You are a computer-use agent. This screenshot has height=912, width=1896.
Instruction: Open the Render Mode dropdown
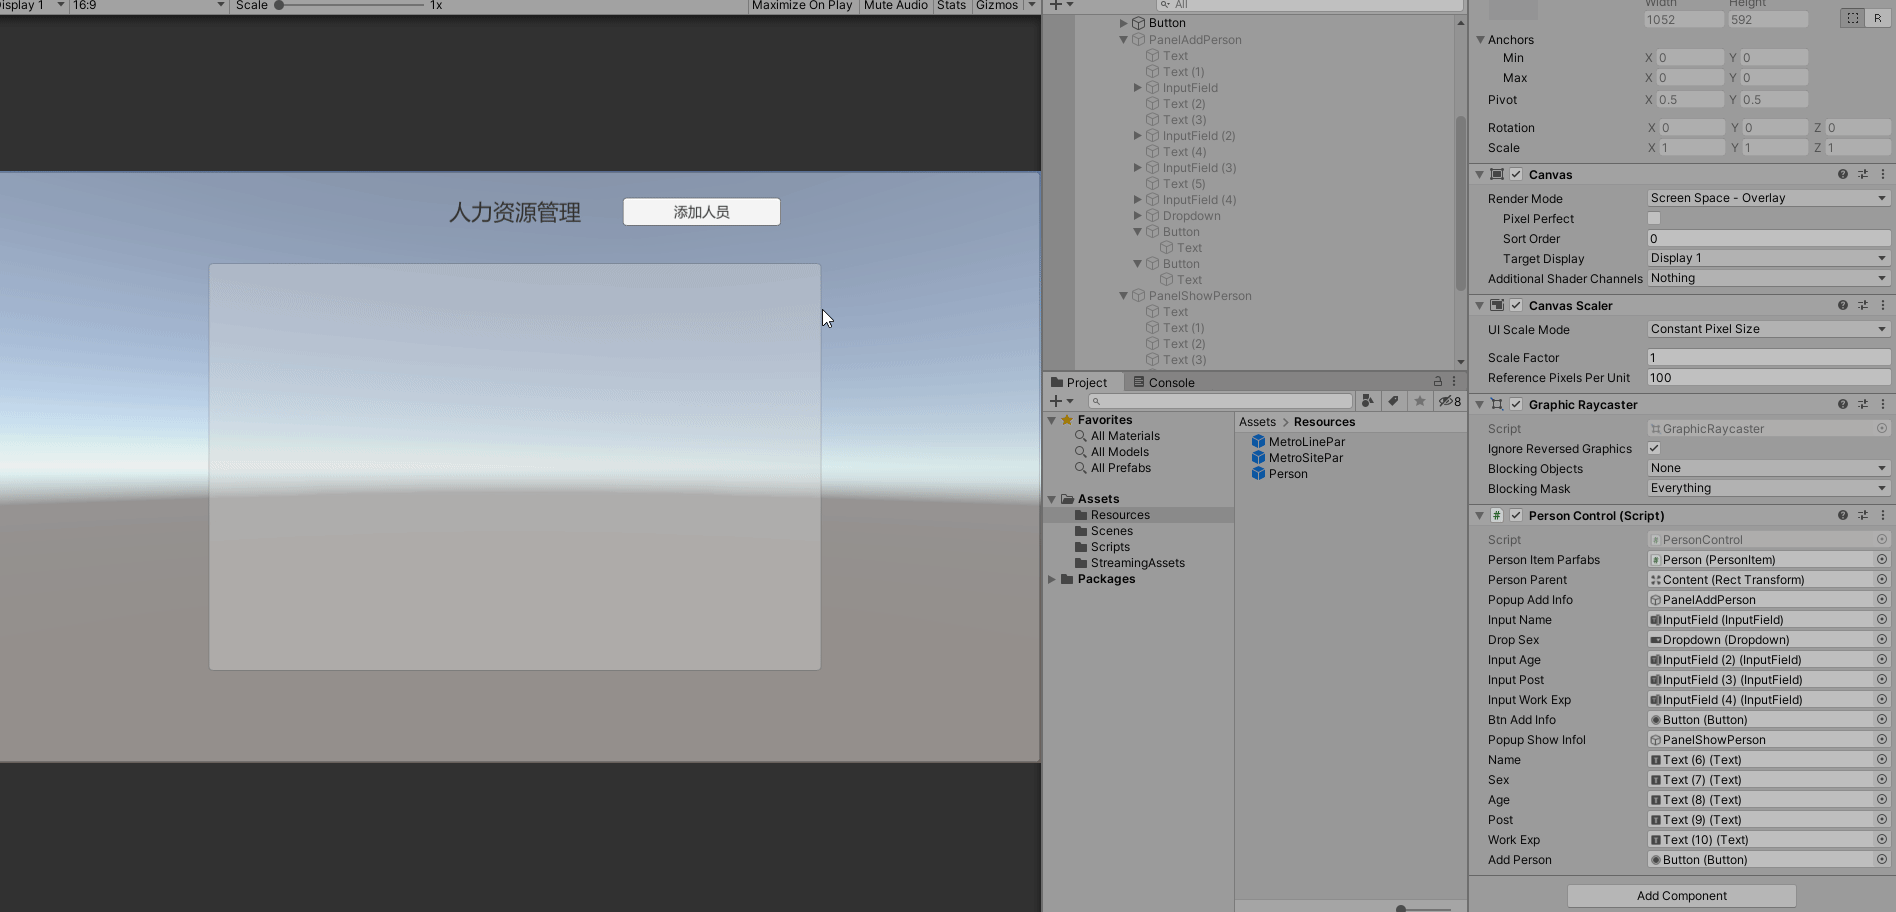pyautogui.click(x=1768, y=198)
